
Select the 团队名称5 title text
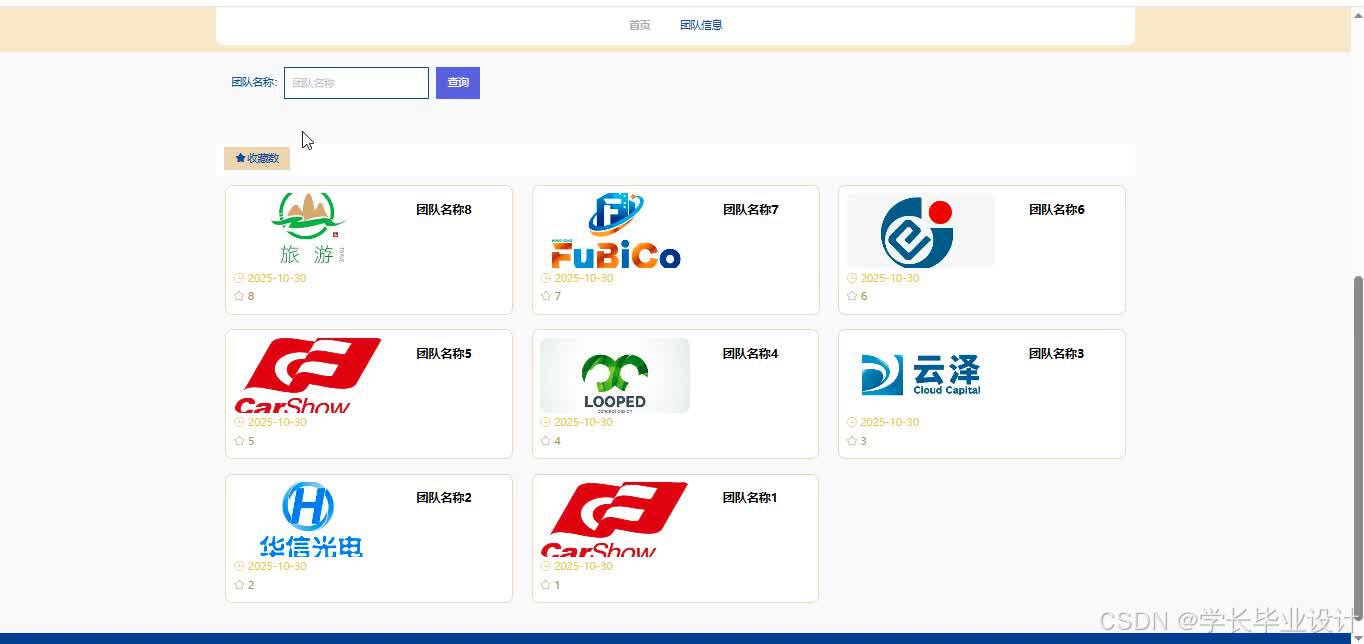tap(444, 354)
